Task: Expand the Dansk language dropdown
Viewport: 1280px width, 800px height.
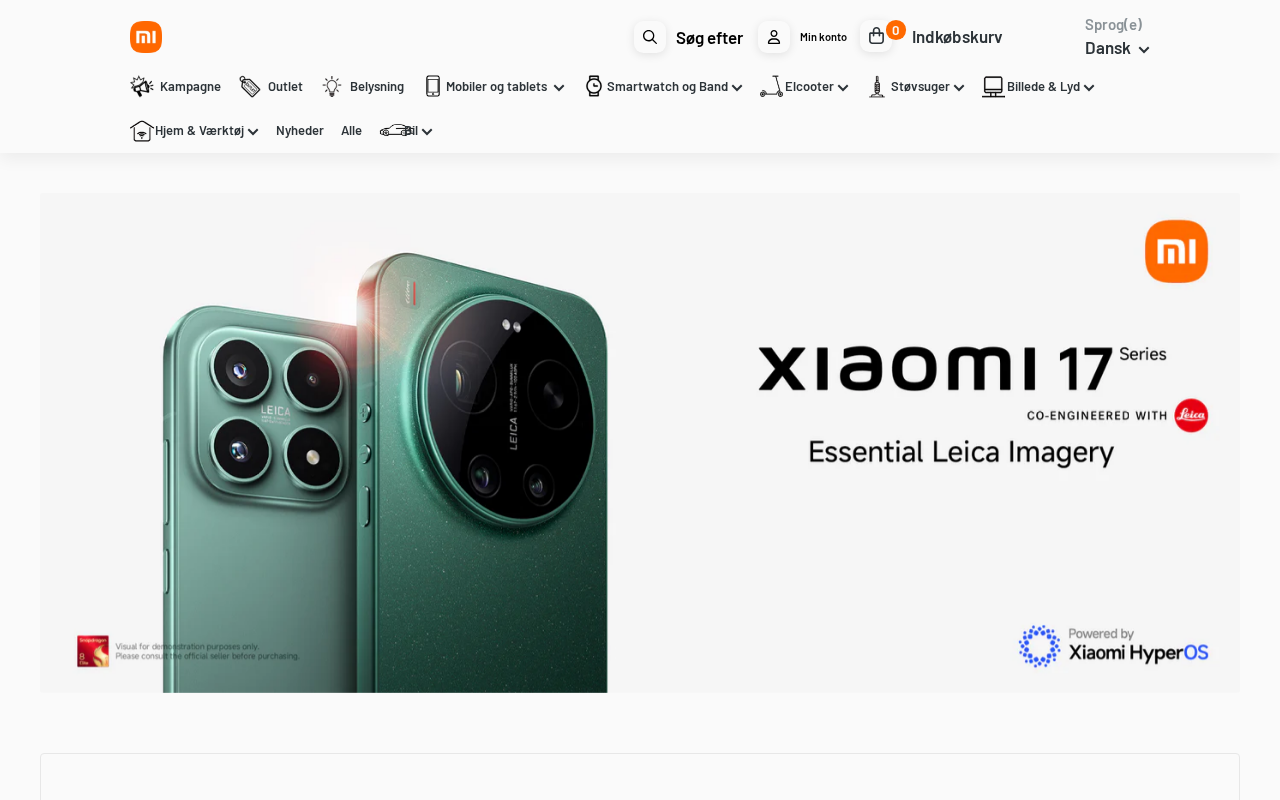Action: pos(1118,48)
